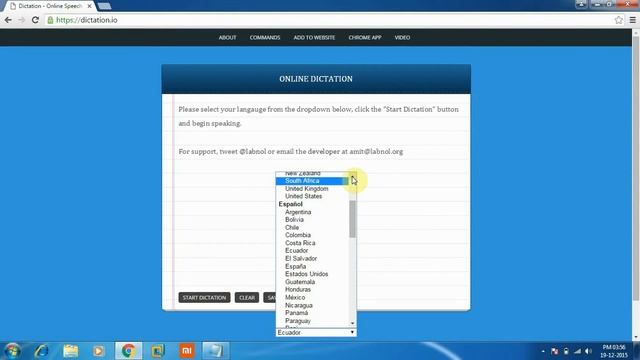Screen dimensions: 640x360
Task: Click the taskbar clock and date
Action: [x=613, y=351]
